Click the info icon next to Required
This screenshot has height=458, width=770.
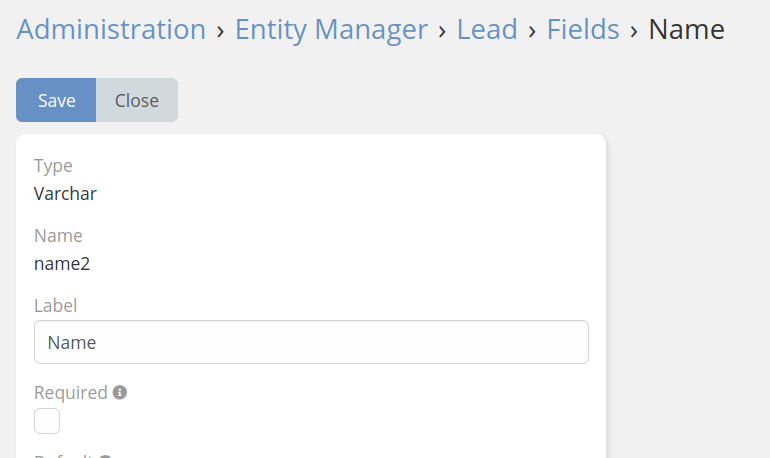click(x=120, y=393)
